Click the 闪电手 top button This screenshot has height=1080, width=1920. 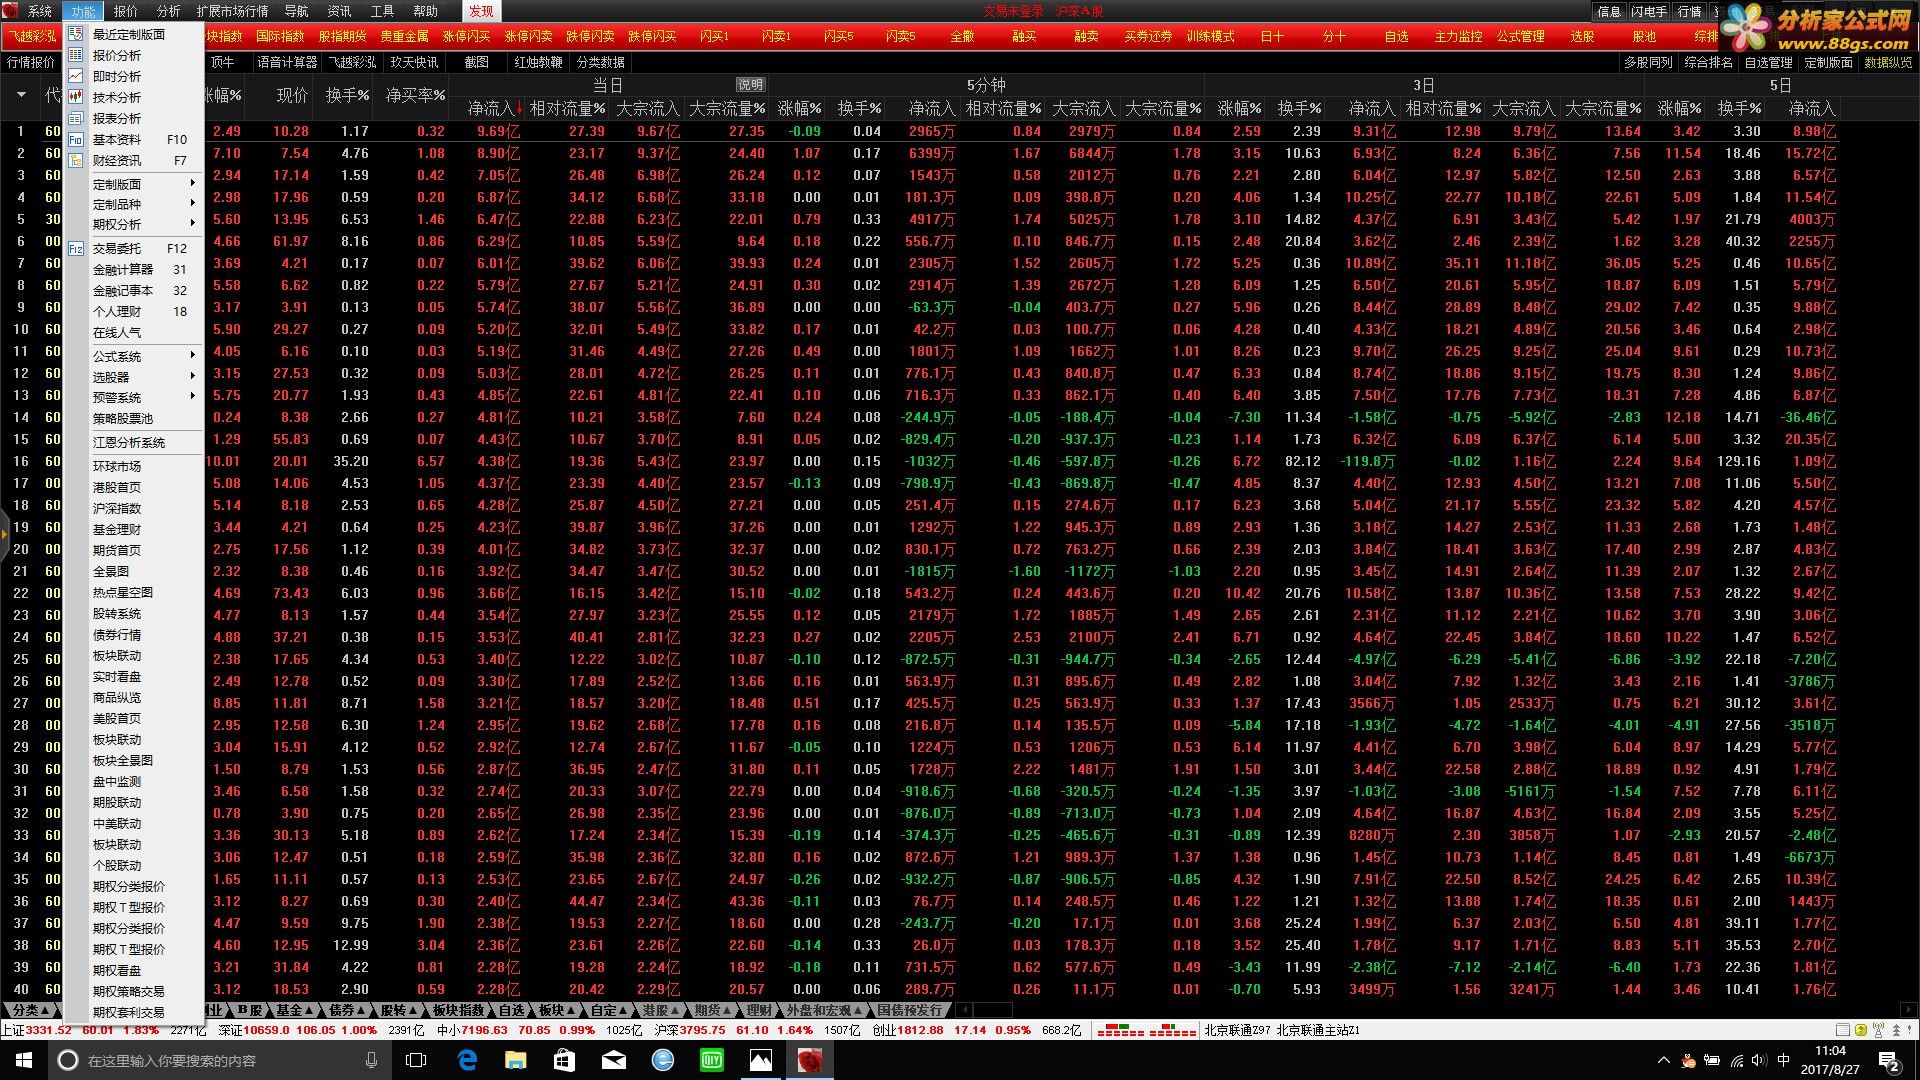click(1649, 11)
